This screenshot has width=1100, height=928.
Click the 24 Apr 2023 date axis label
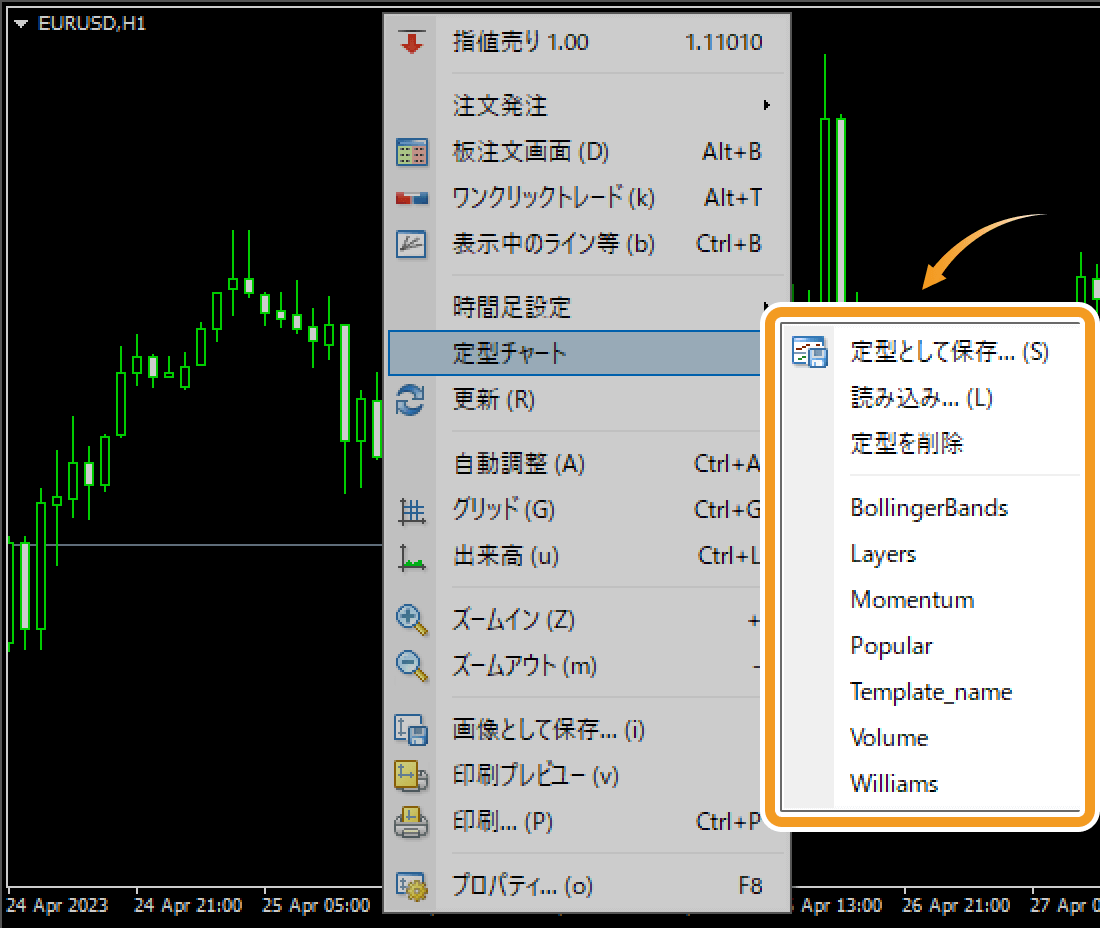[57, 906]
